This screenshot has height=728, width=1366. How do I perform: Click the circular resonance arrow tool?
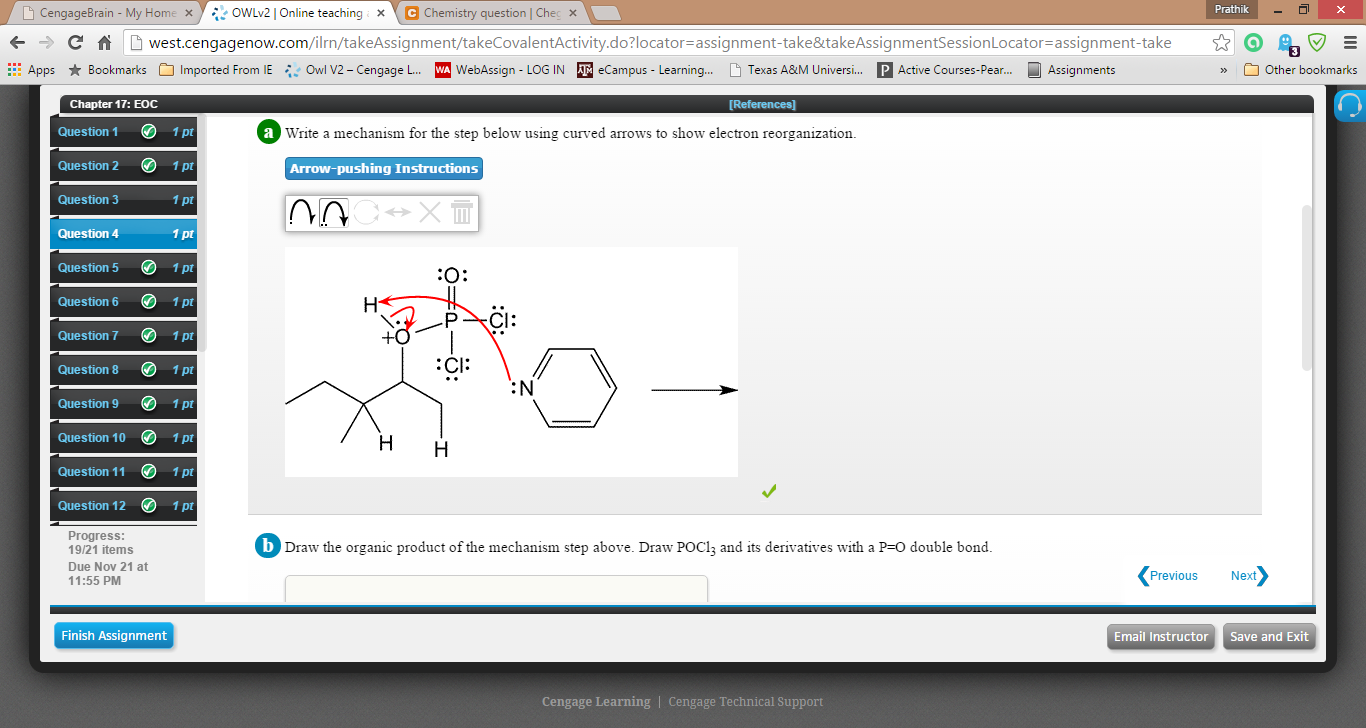[x=366, y=212]
